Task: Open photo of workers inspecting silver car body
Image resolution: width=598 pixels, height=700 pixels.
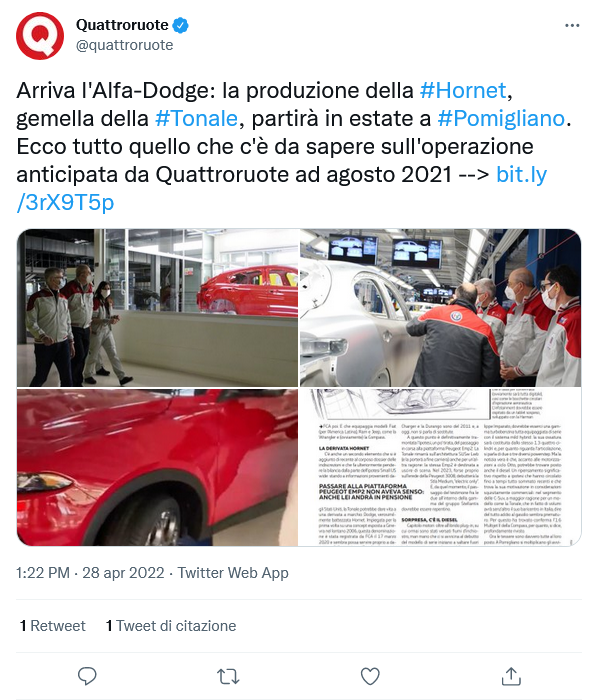Action: coord(440,308)
